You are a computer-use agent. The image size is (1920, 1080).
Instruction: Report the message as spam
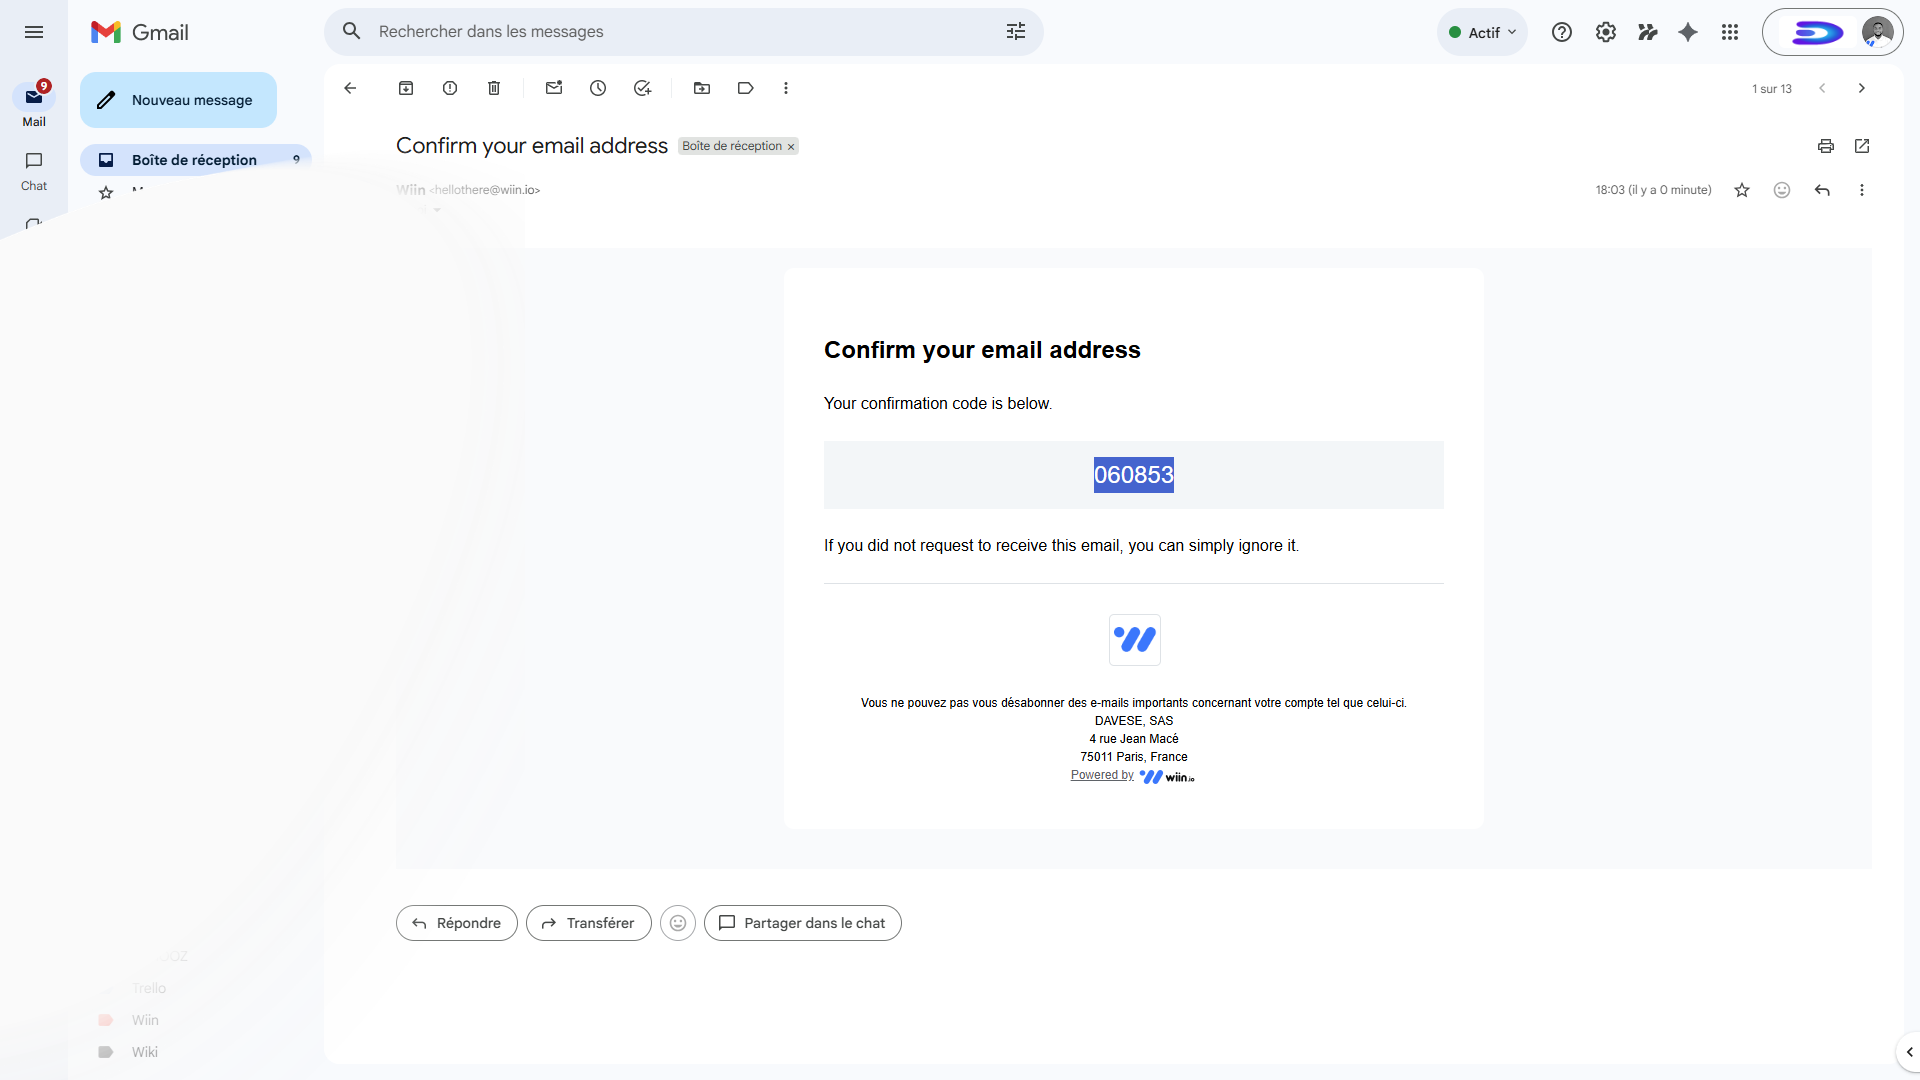(x=450, y=88)
